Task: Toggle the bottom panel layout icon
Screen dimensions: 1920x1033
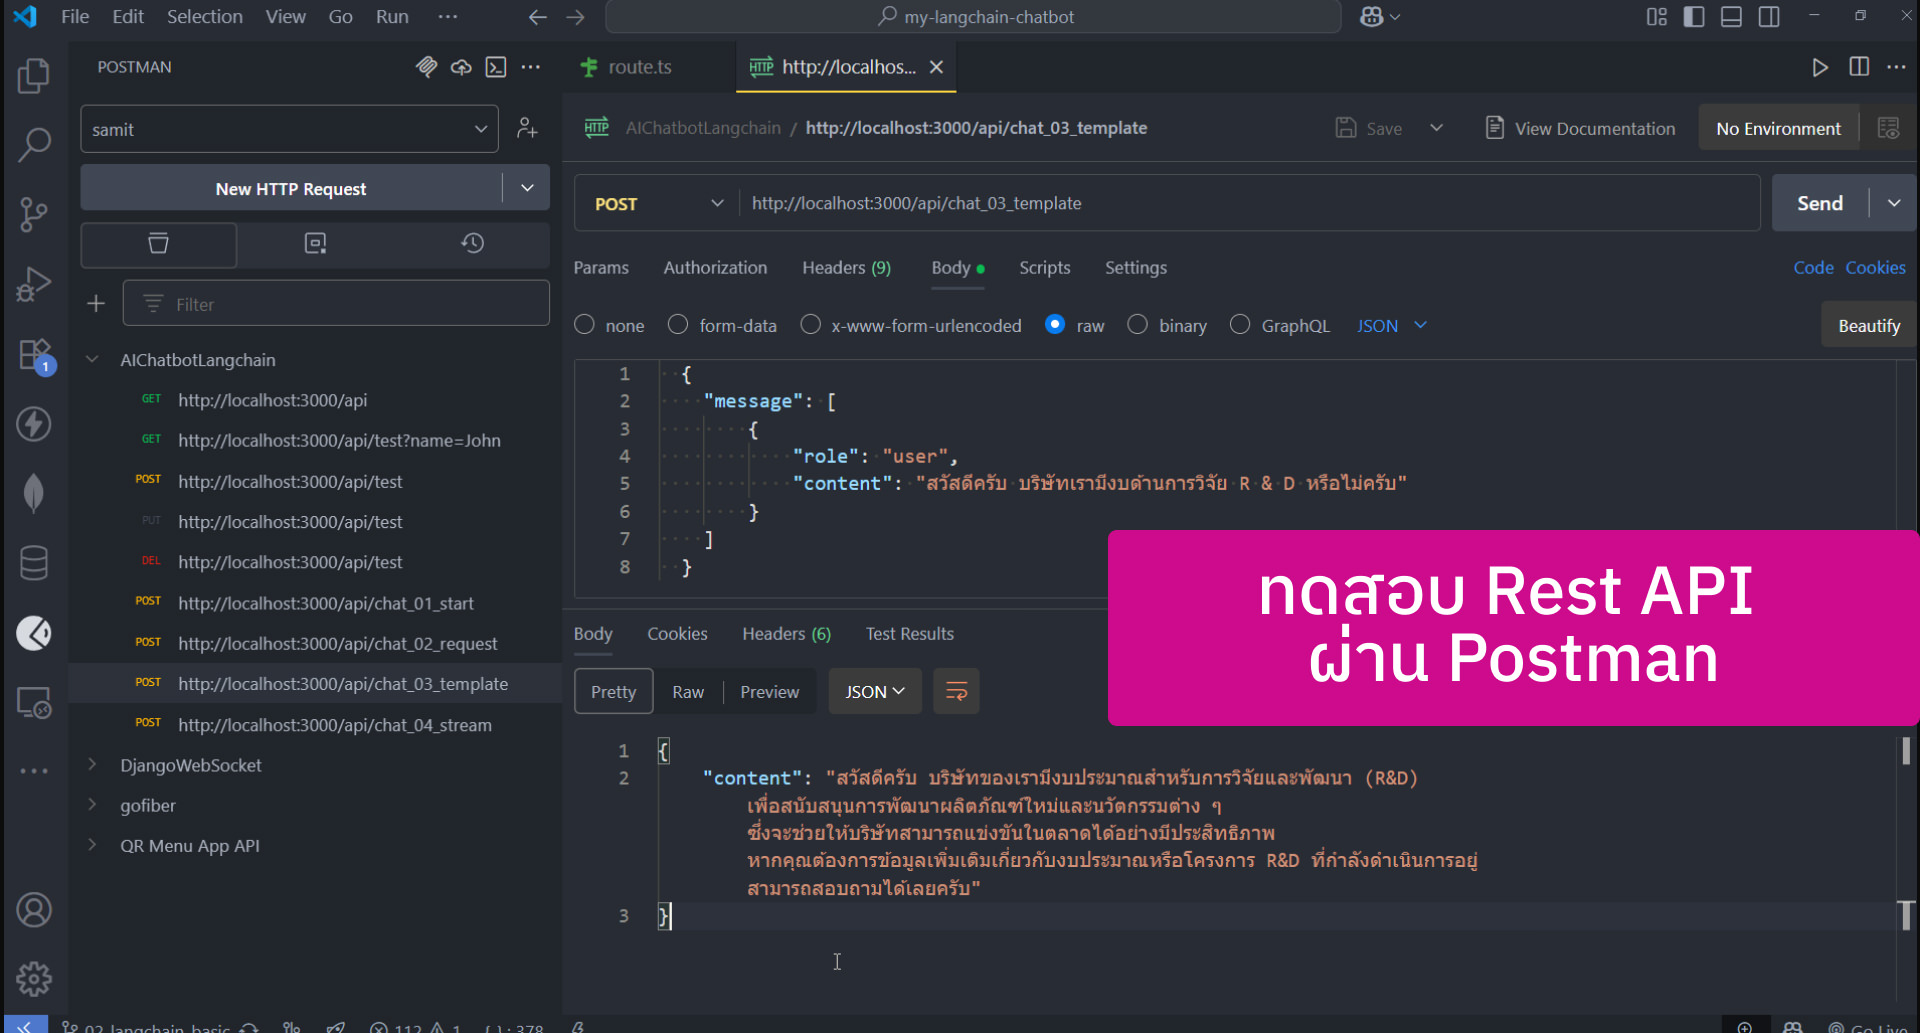Action: [x=1731, y=17]
